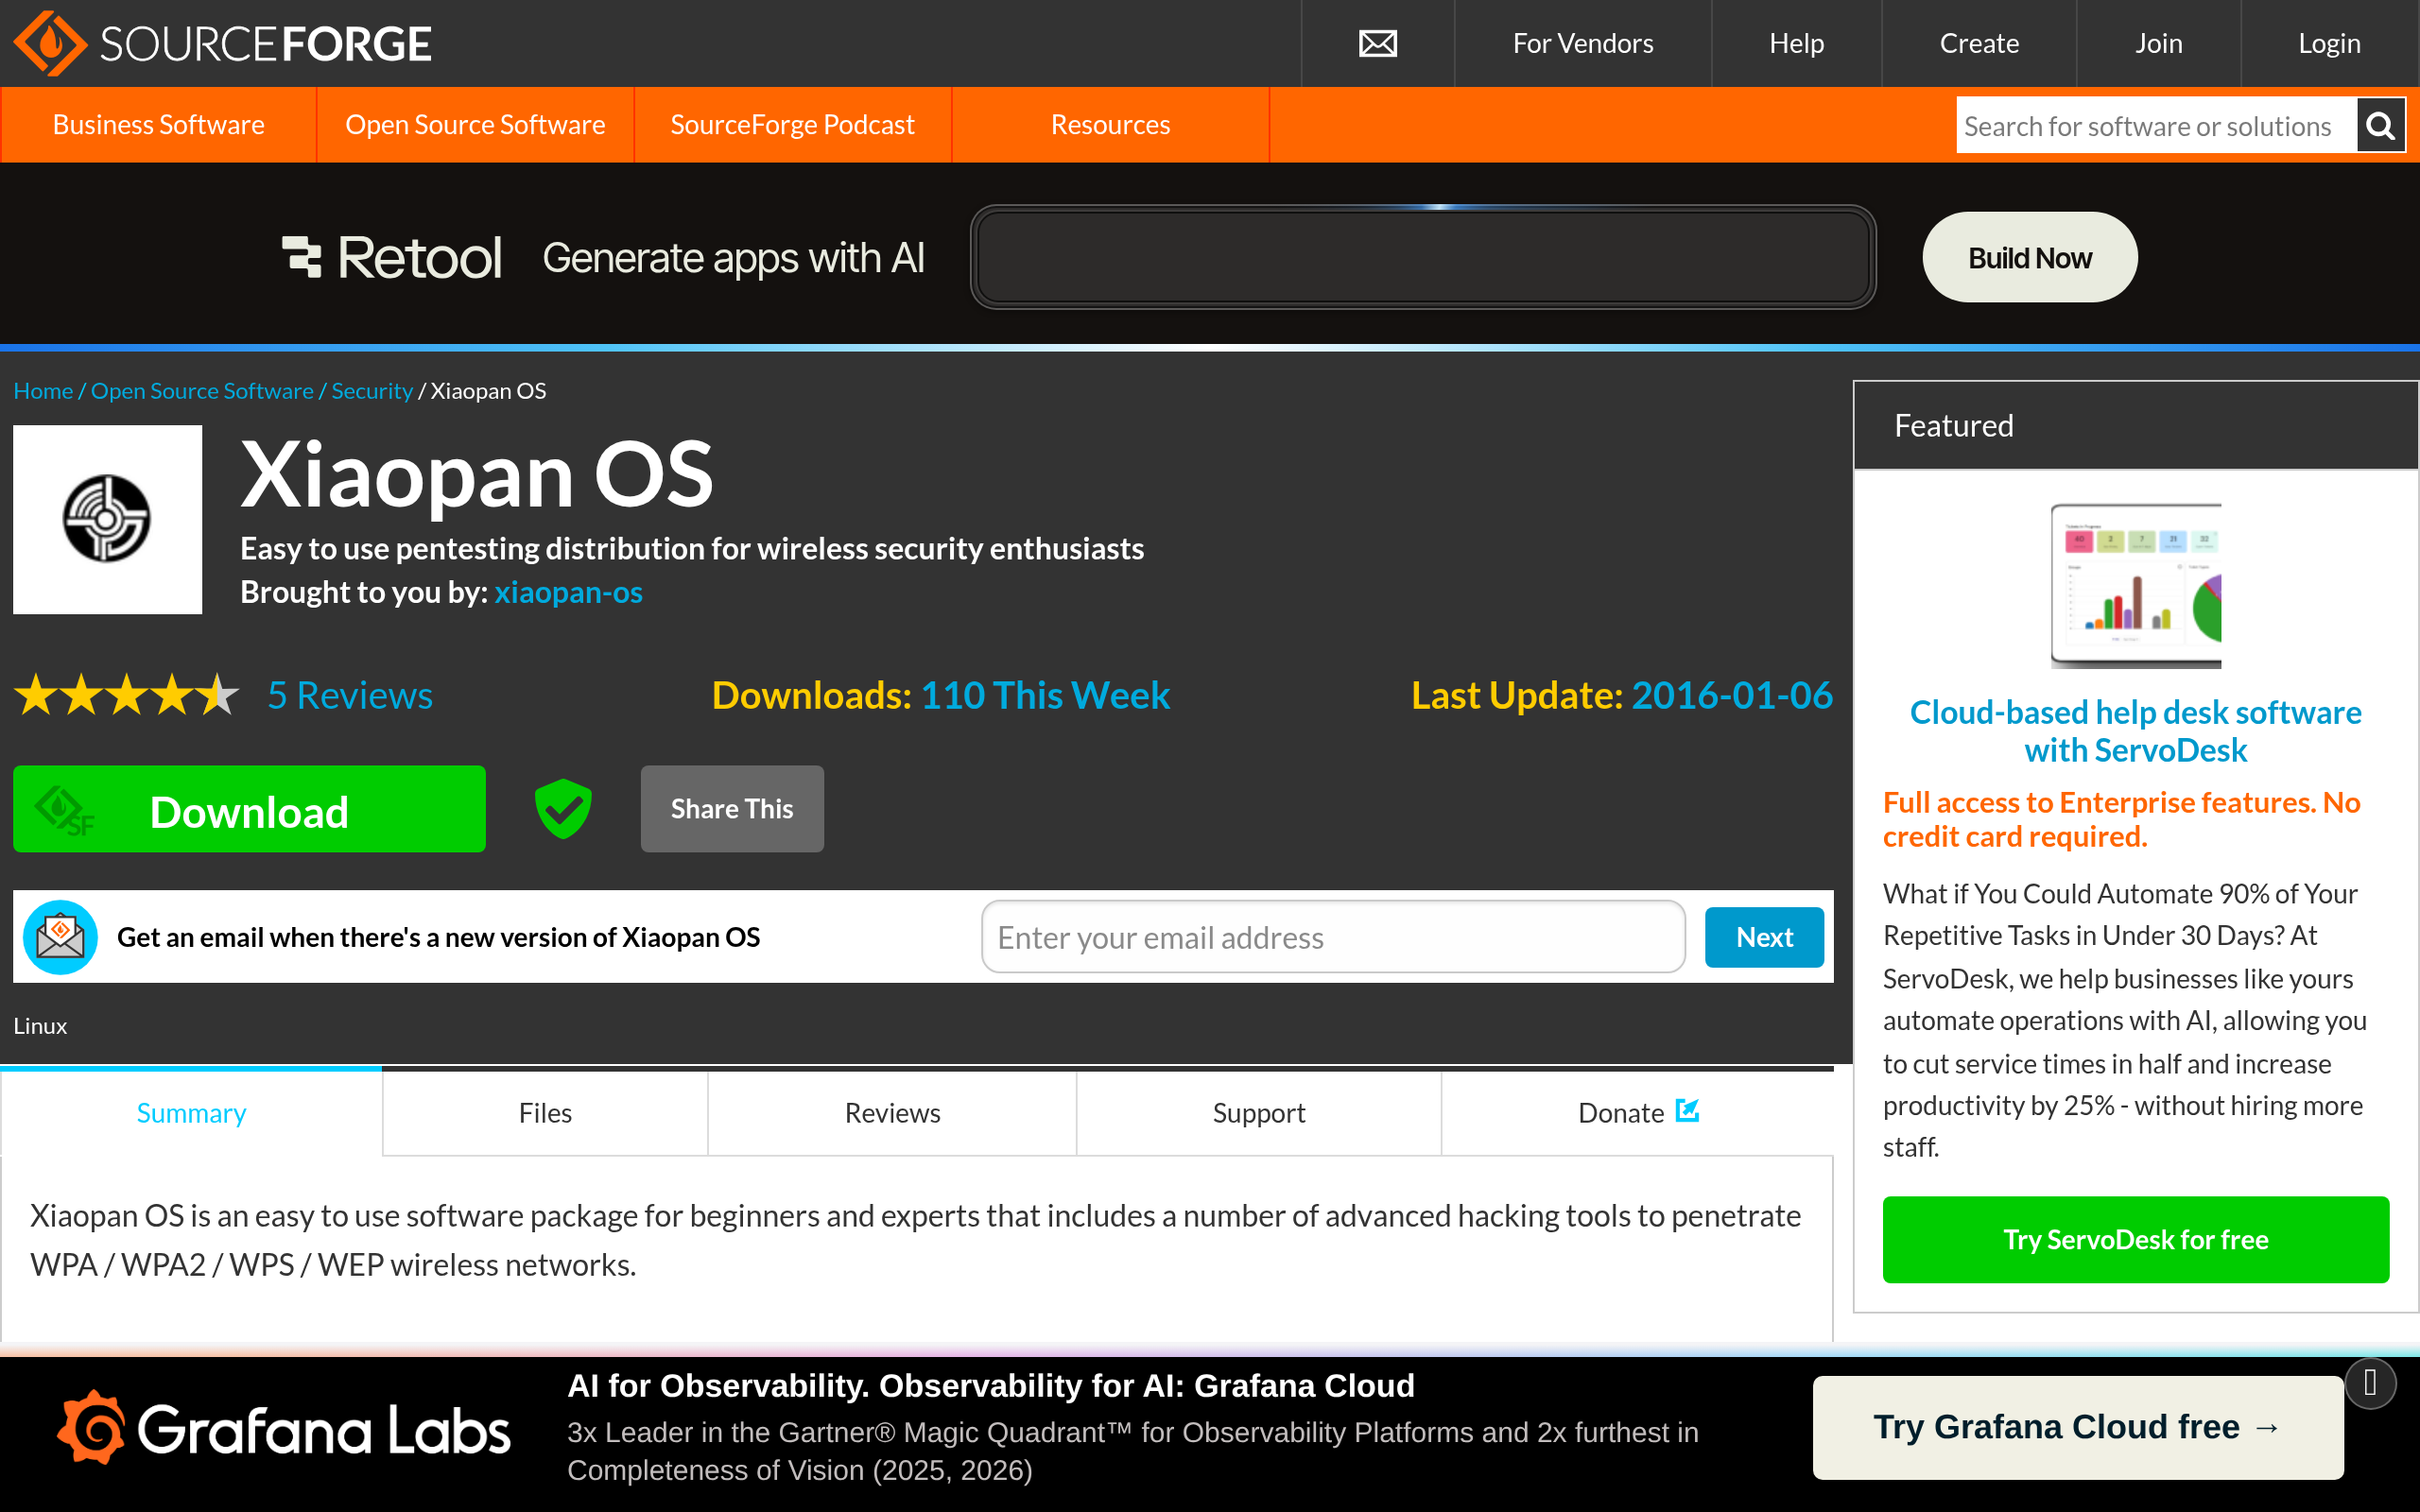
Task: Click the green Download button
Action: point(249,808)
